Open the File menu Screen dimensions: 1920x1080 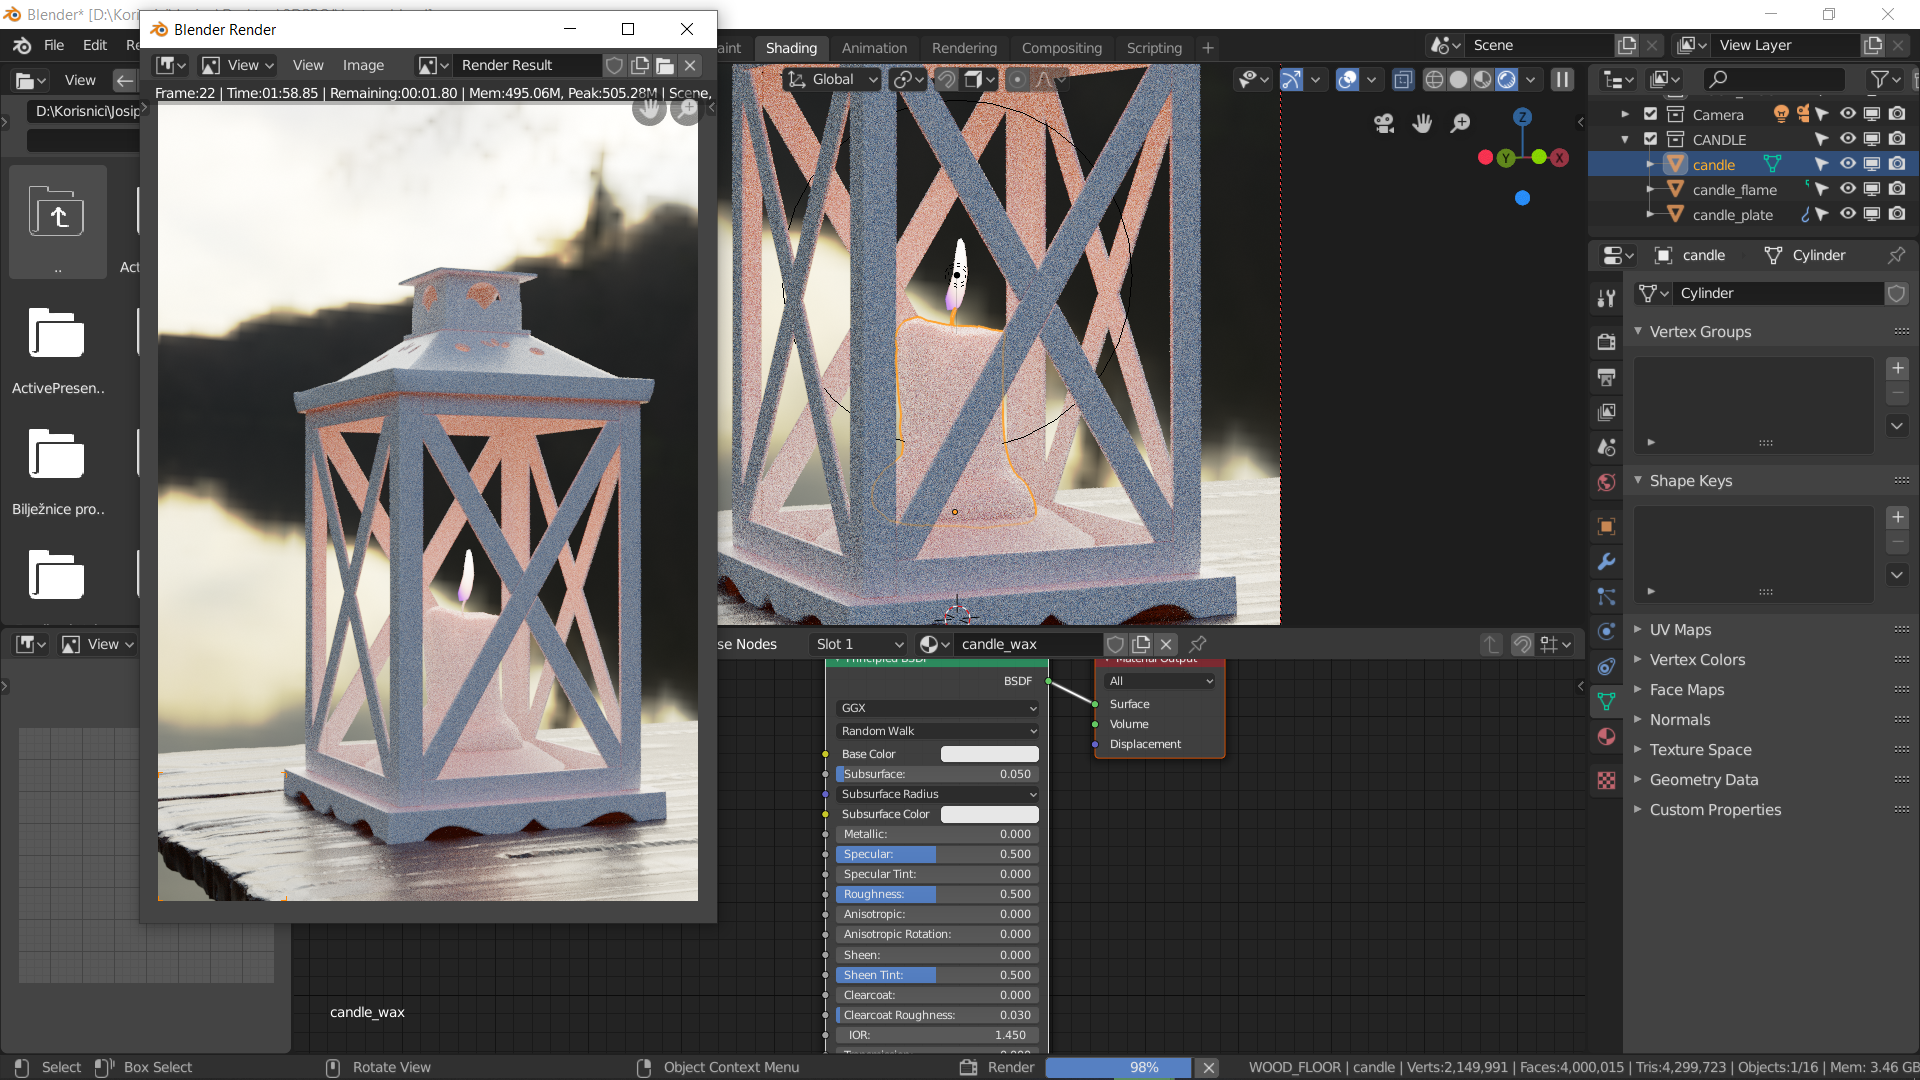(54, 46)
